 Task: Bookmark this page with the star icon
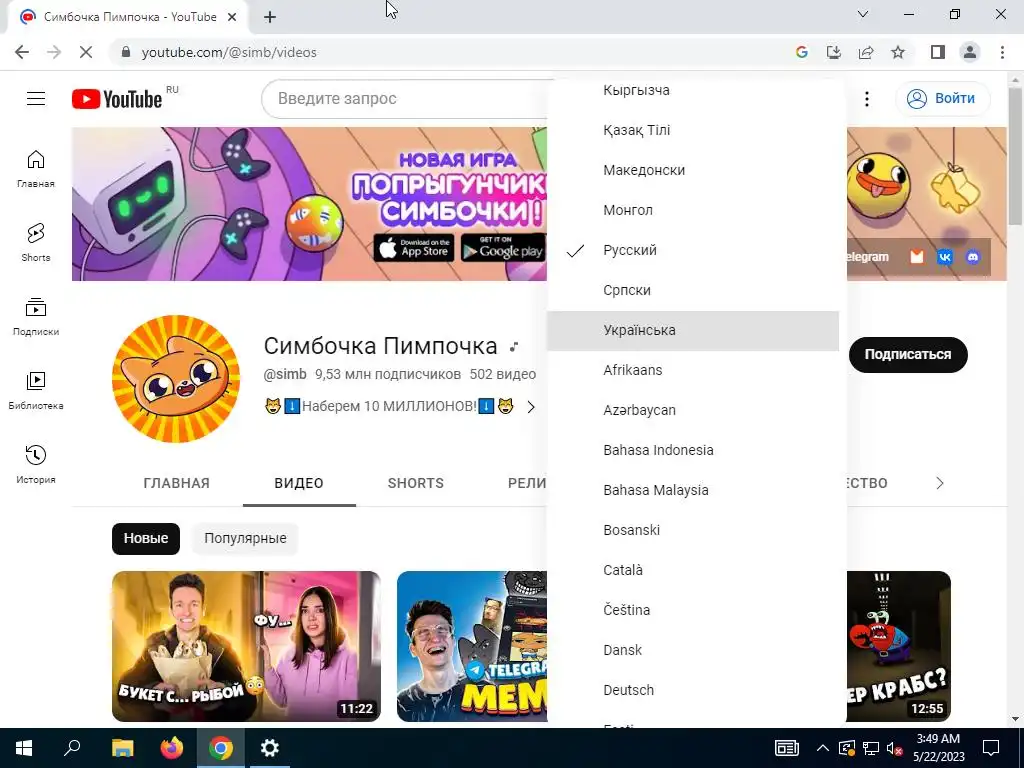pyautogui.click(x=898, y=52)
